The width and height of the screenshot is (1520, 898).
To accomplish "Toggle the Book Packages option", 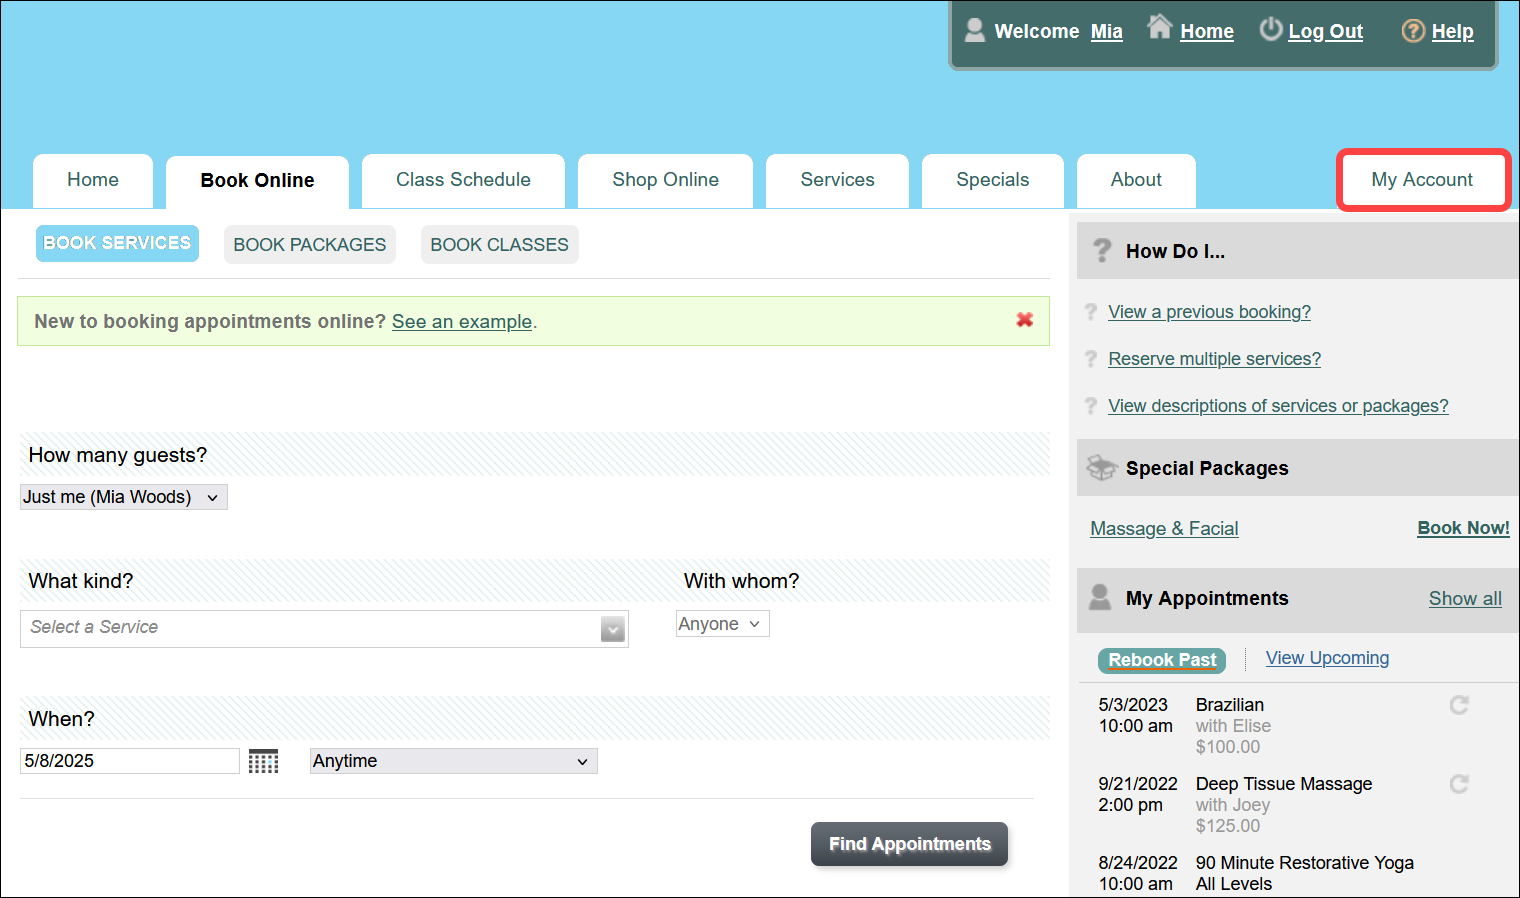I will click(309, 245).
